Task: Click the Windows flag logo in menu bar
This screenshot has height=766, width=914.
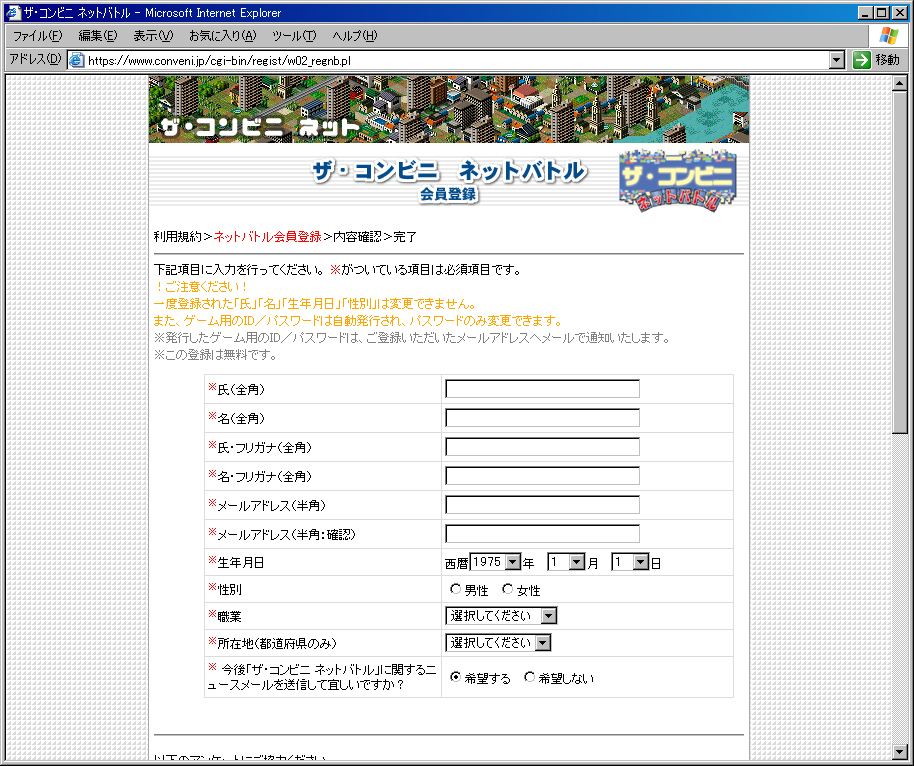Action: click(x=889, y=36)
